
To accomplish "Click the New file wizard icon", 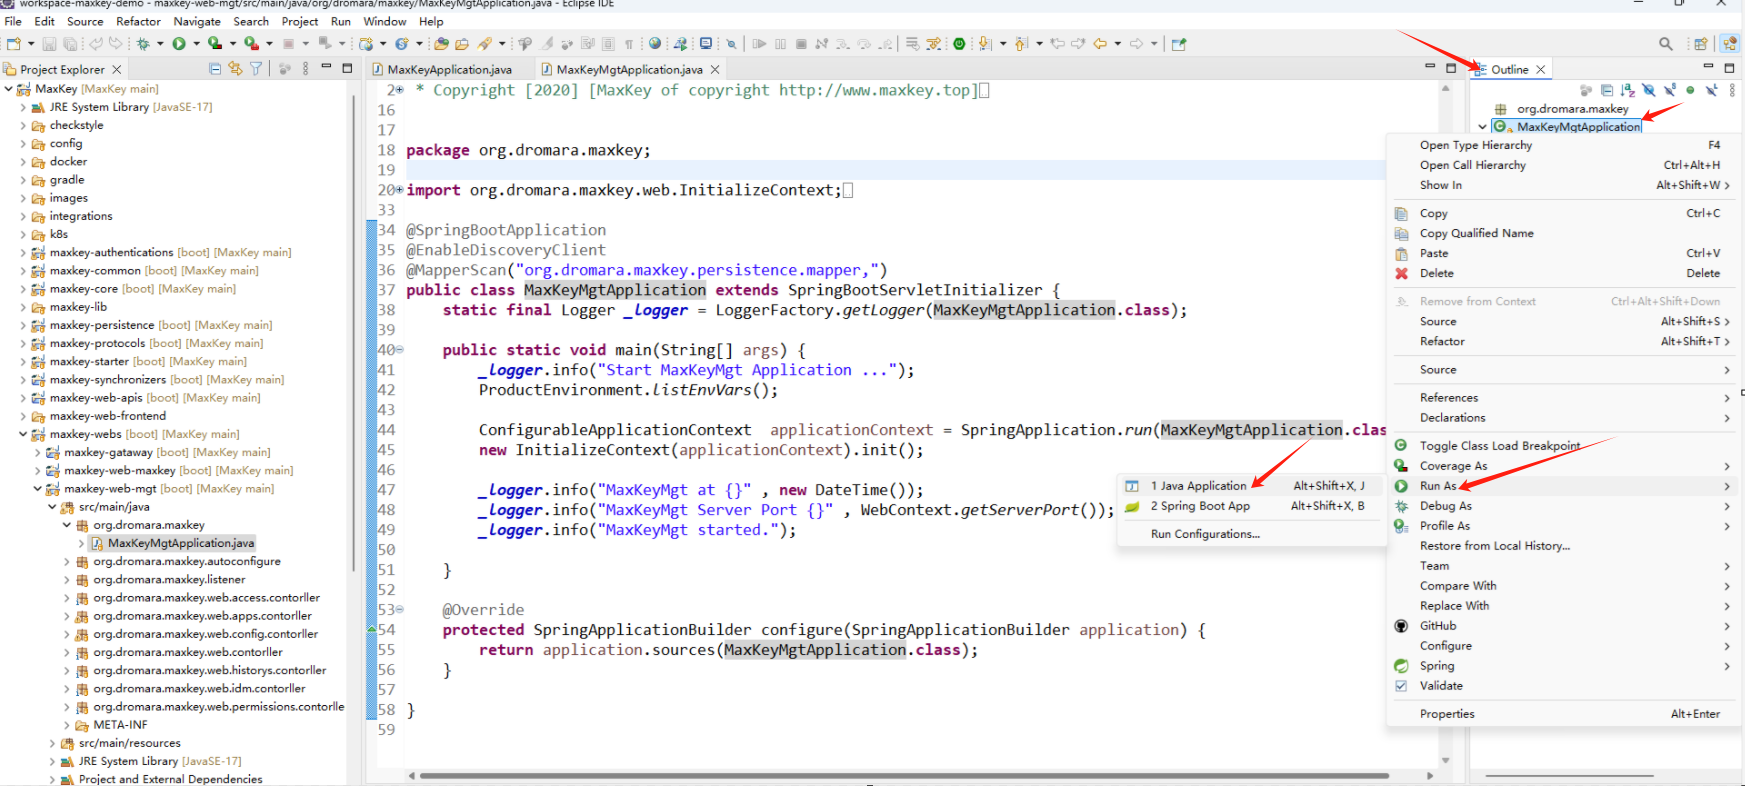I will coord(14,44).
